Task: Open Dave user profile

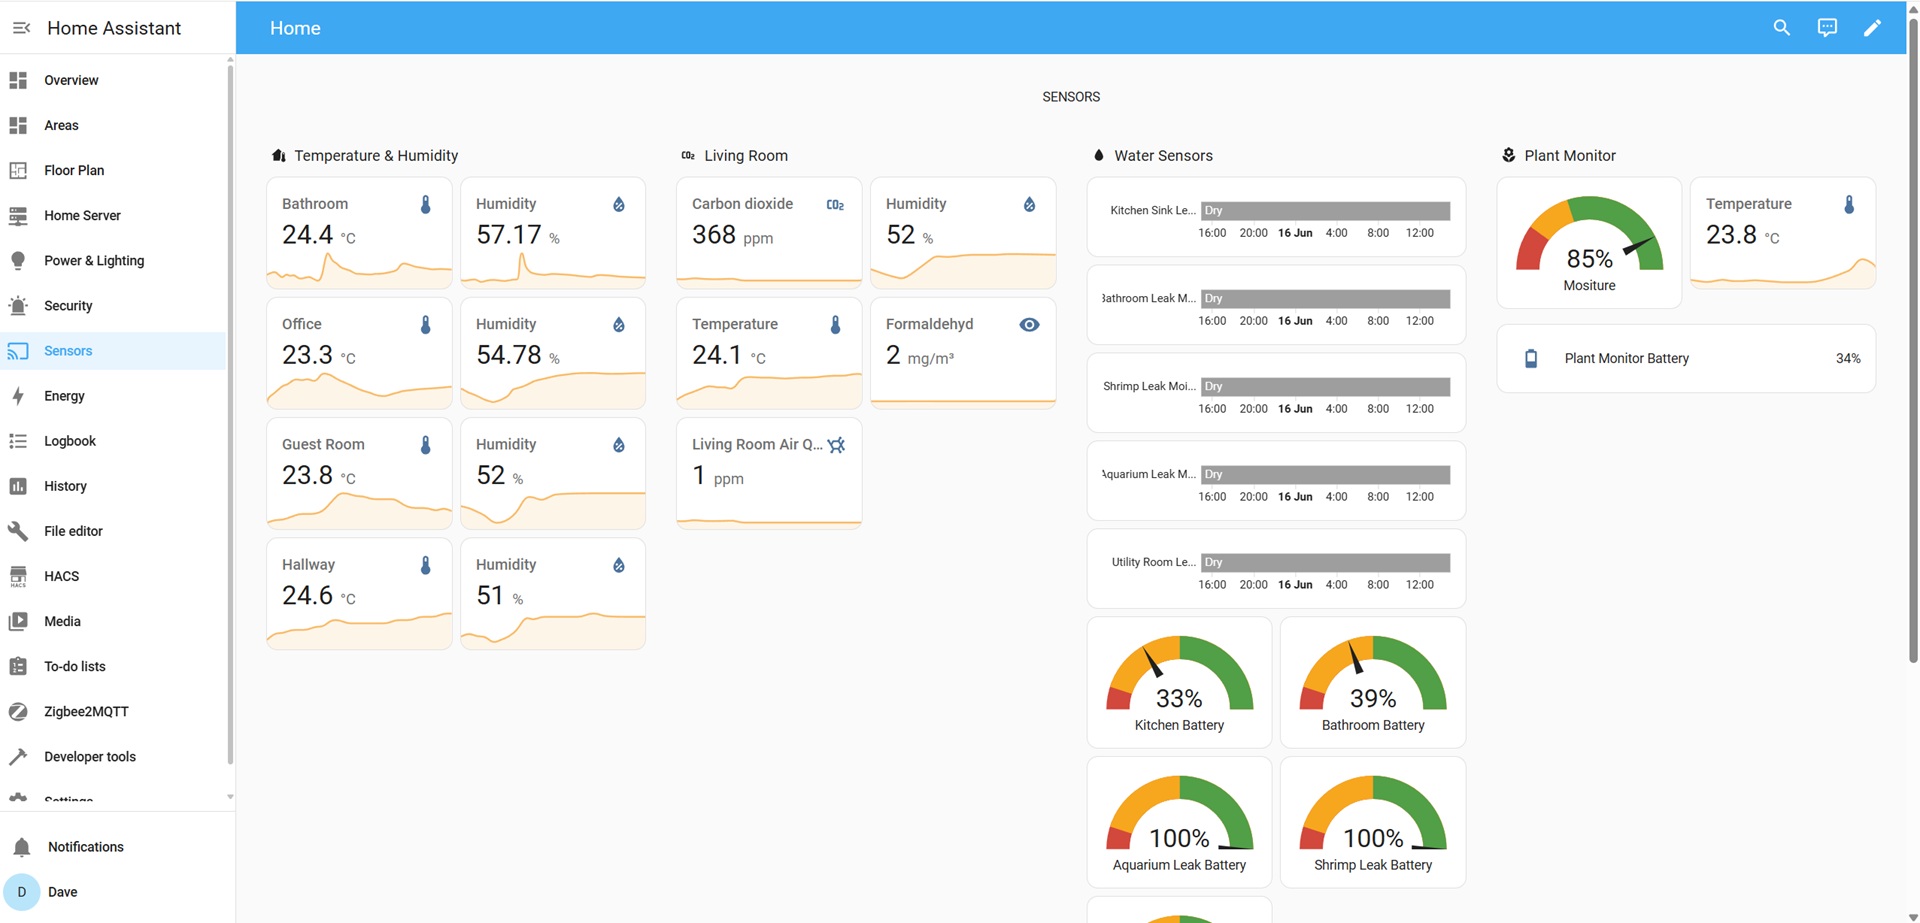Action: 62,892
